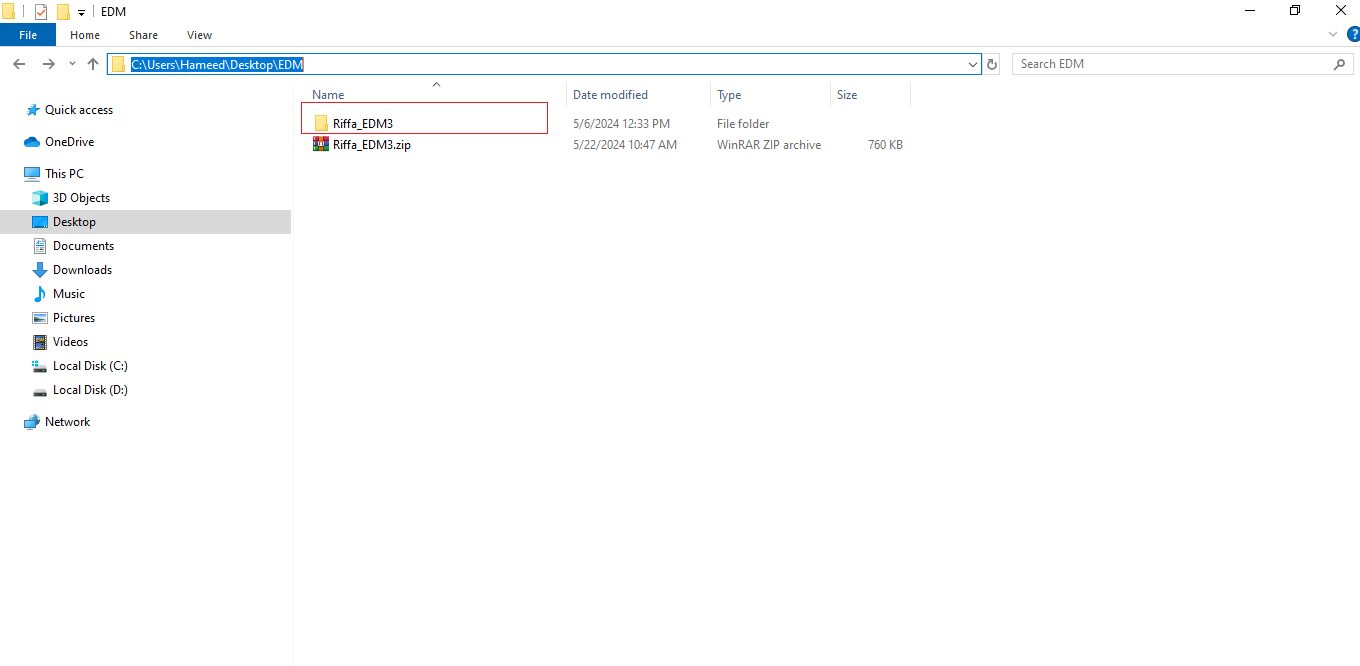Click the WinRAR icon of Riffa_EDM3.zip
The width and height of the screenshot is (1360, 666).
[321, 145]
